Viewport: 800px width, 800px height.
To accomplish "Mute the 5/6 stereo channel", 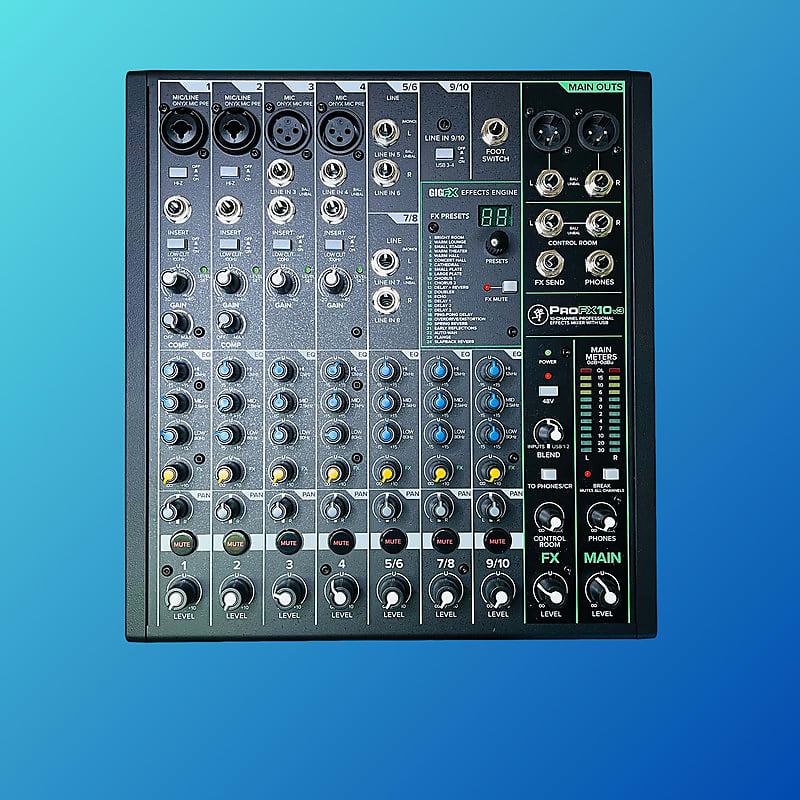I will tap(393, 541).
